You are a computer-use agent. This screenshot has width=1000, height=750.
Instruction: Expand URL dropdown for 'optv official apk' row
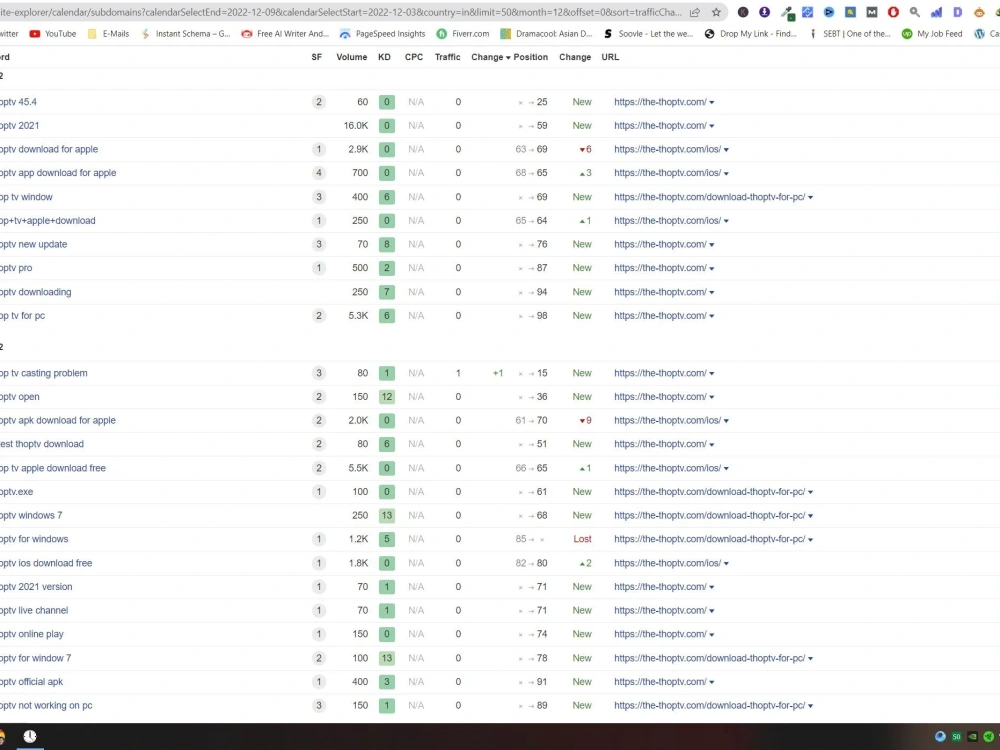(x=712, y=682)
